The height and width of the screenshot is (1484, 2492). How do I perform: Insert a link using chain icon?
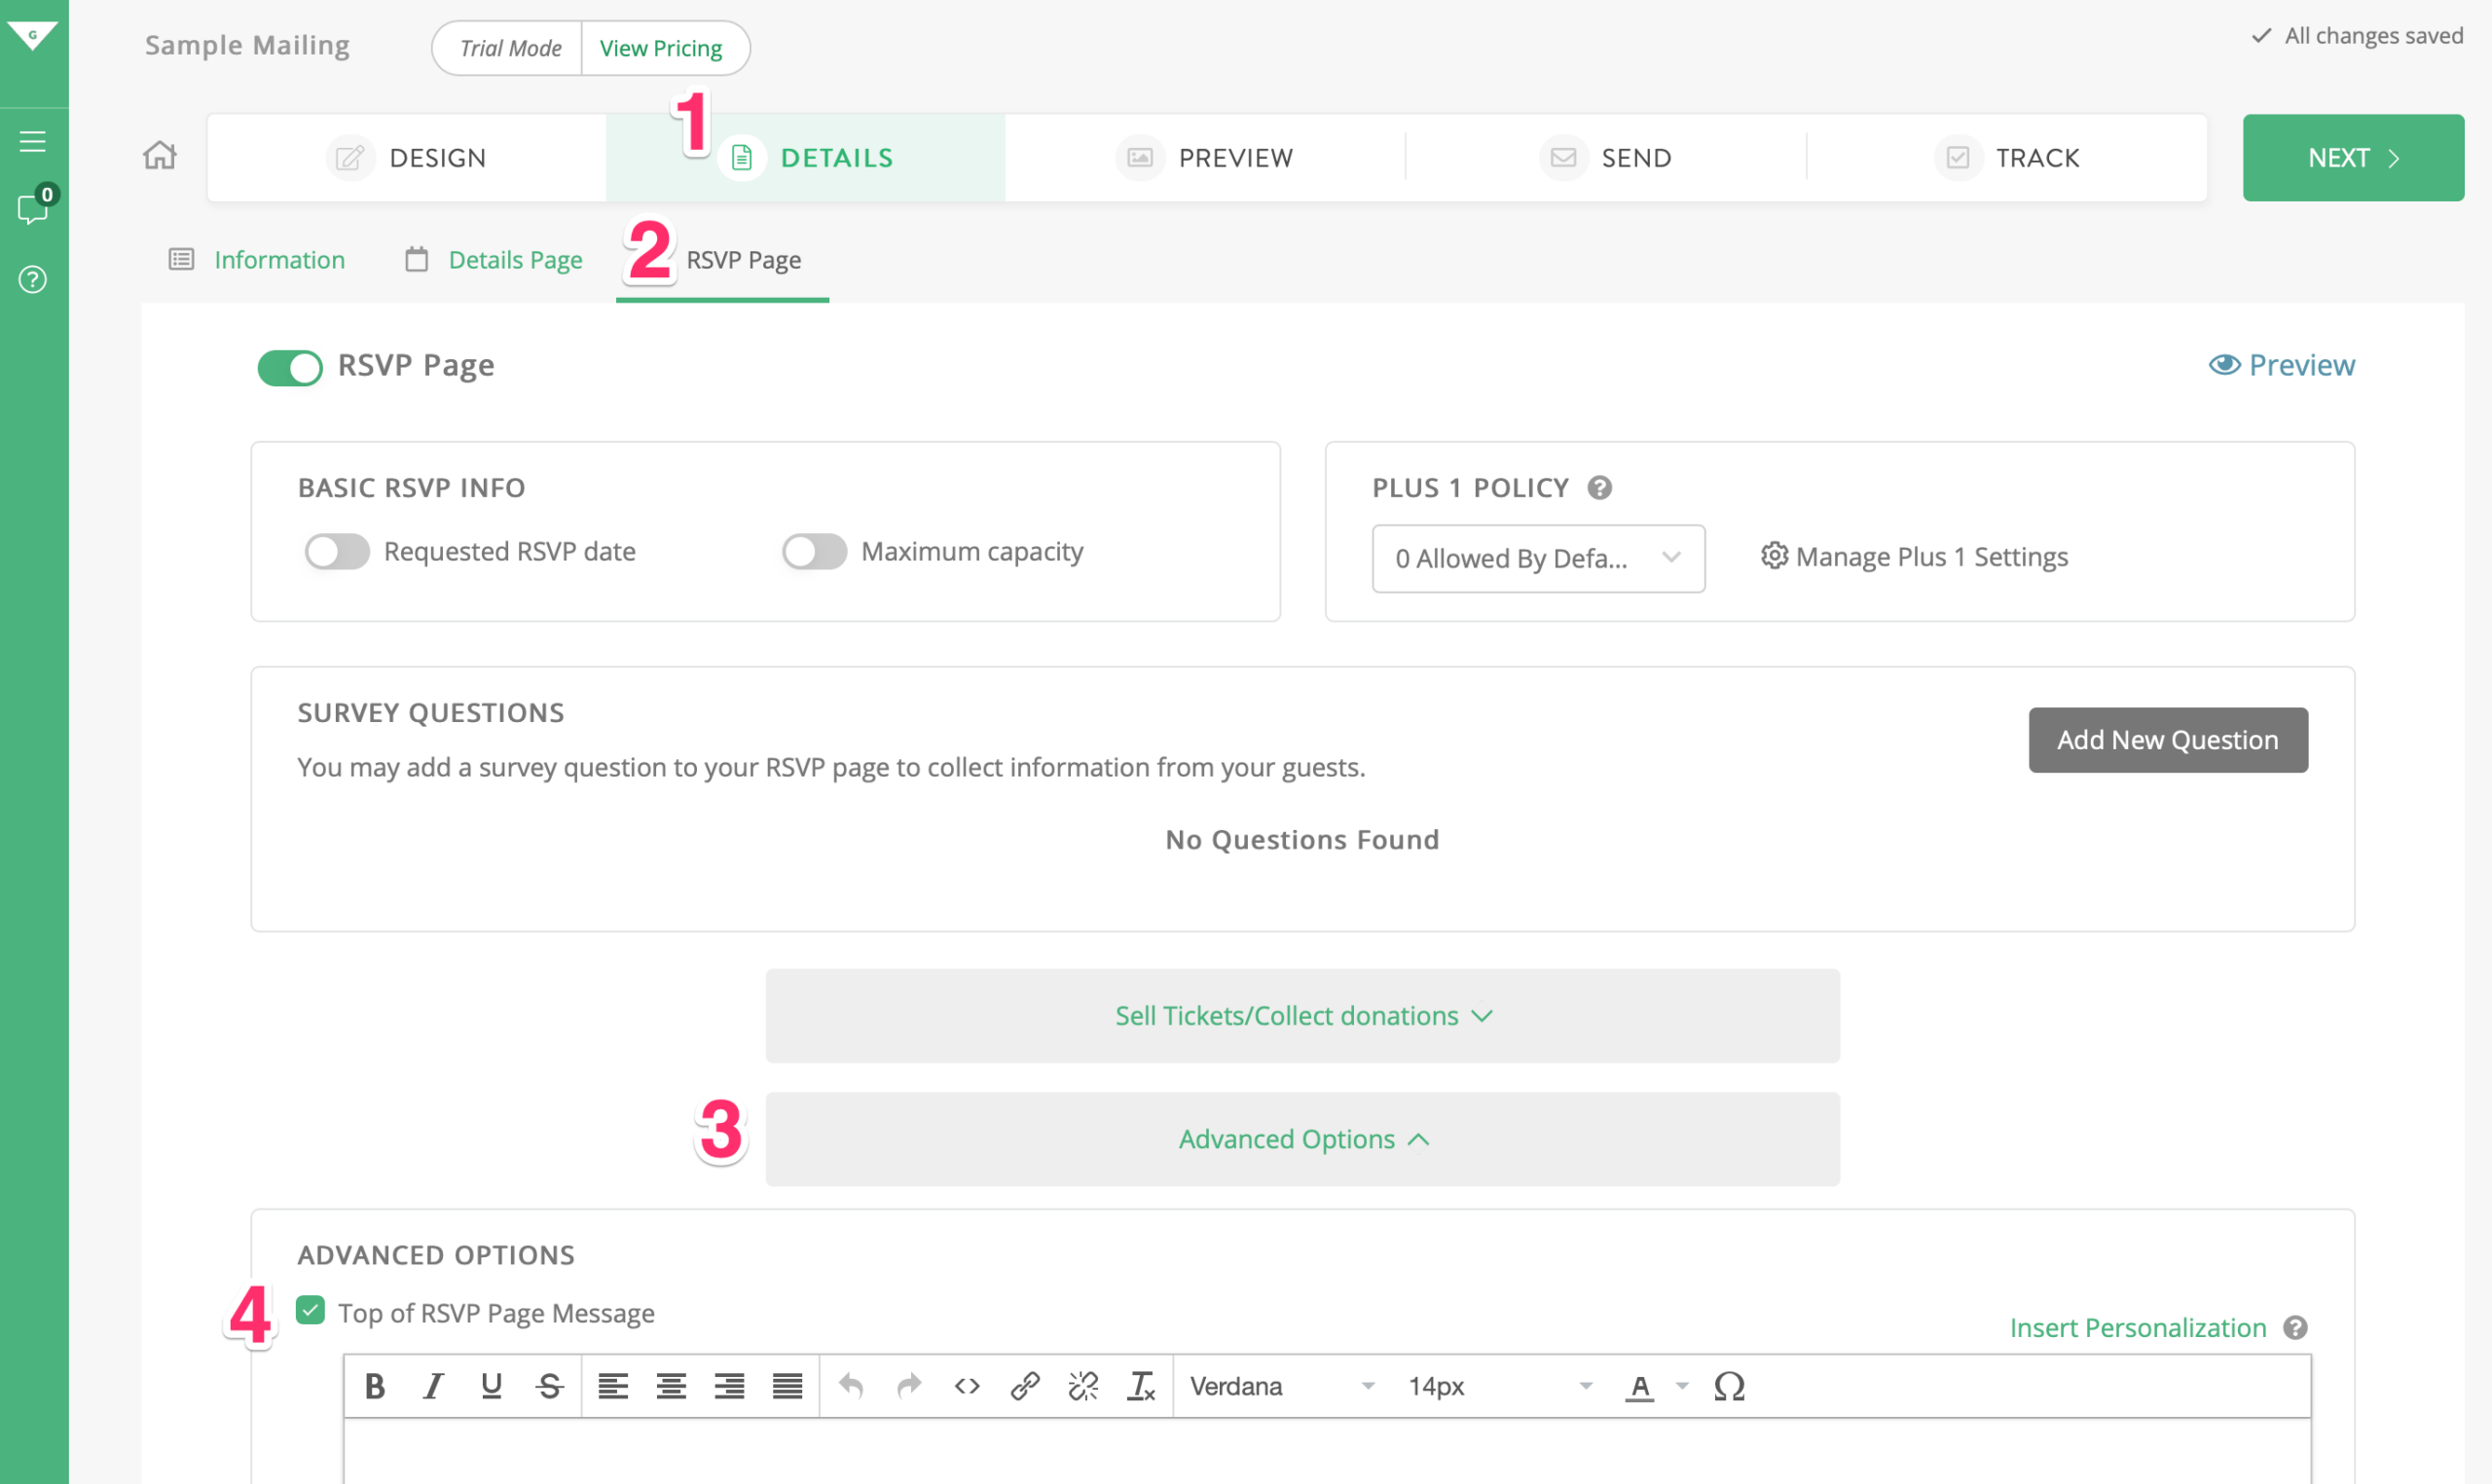coord(1025,1386)
